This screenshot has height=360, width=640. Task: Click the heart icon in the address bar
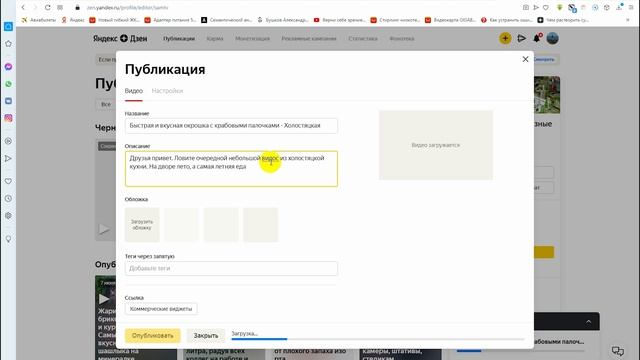click(x=546, y=7)
